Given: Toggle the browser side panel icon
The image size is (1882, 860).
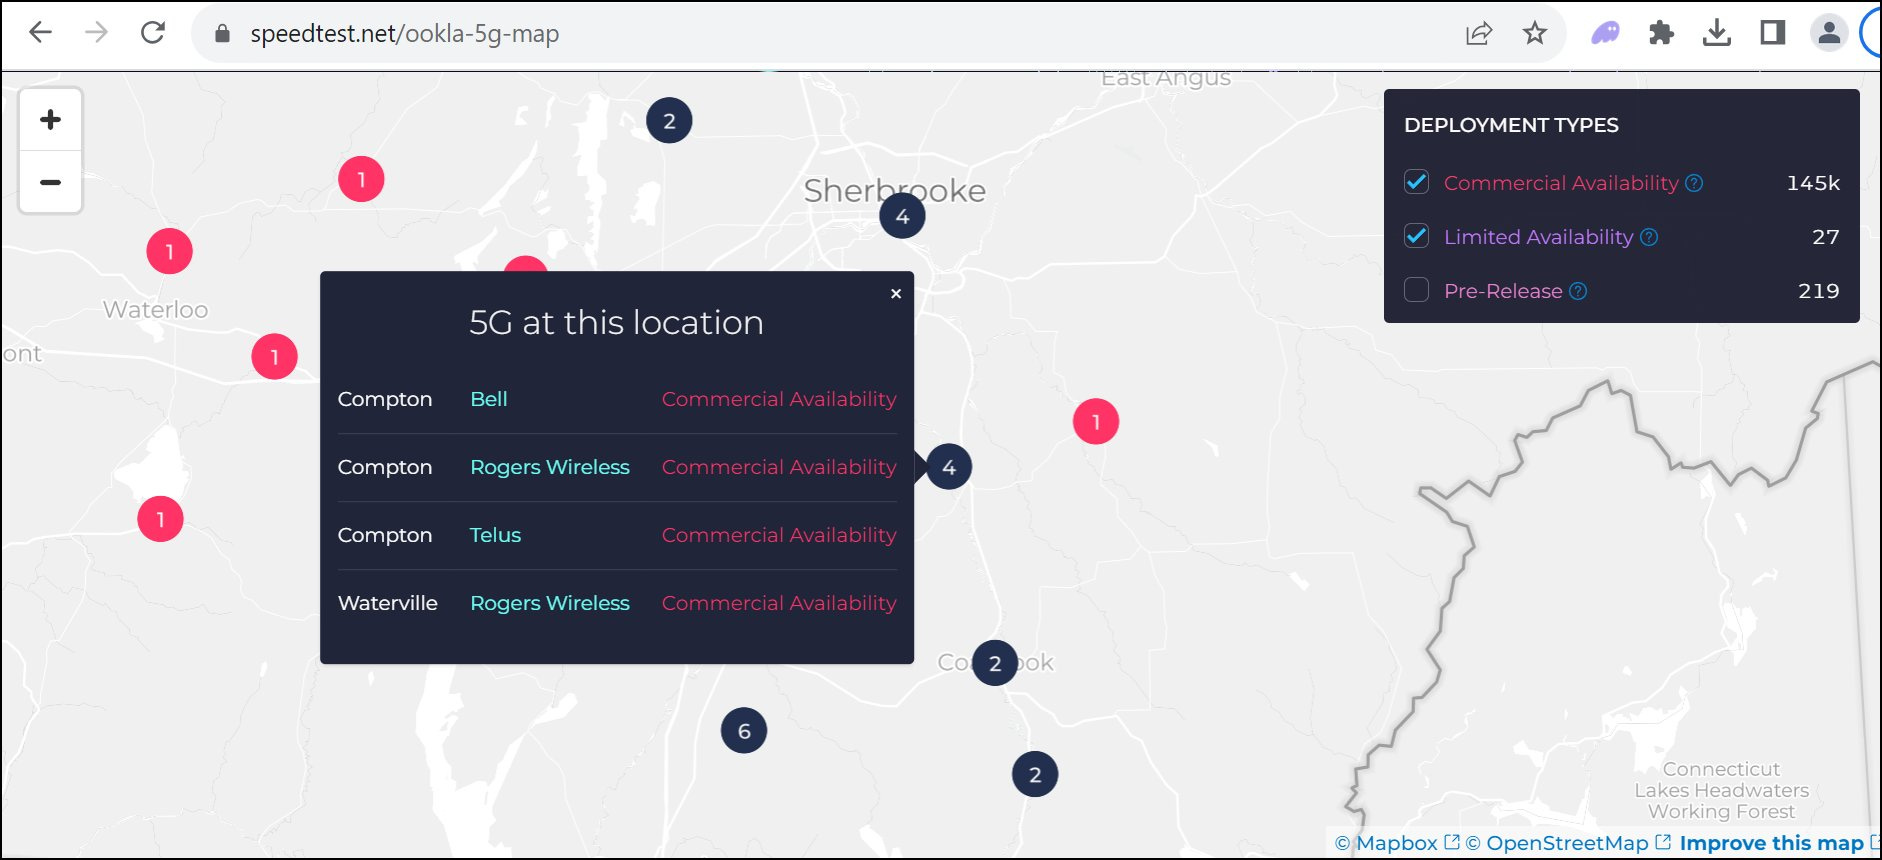Looking at the screenshot, I should tap(1773, 33).
